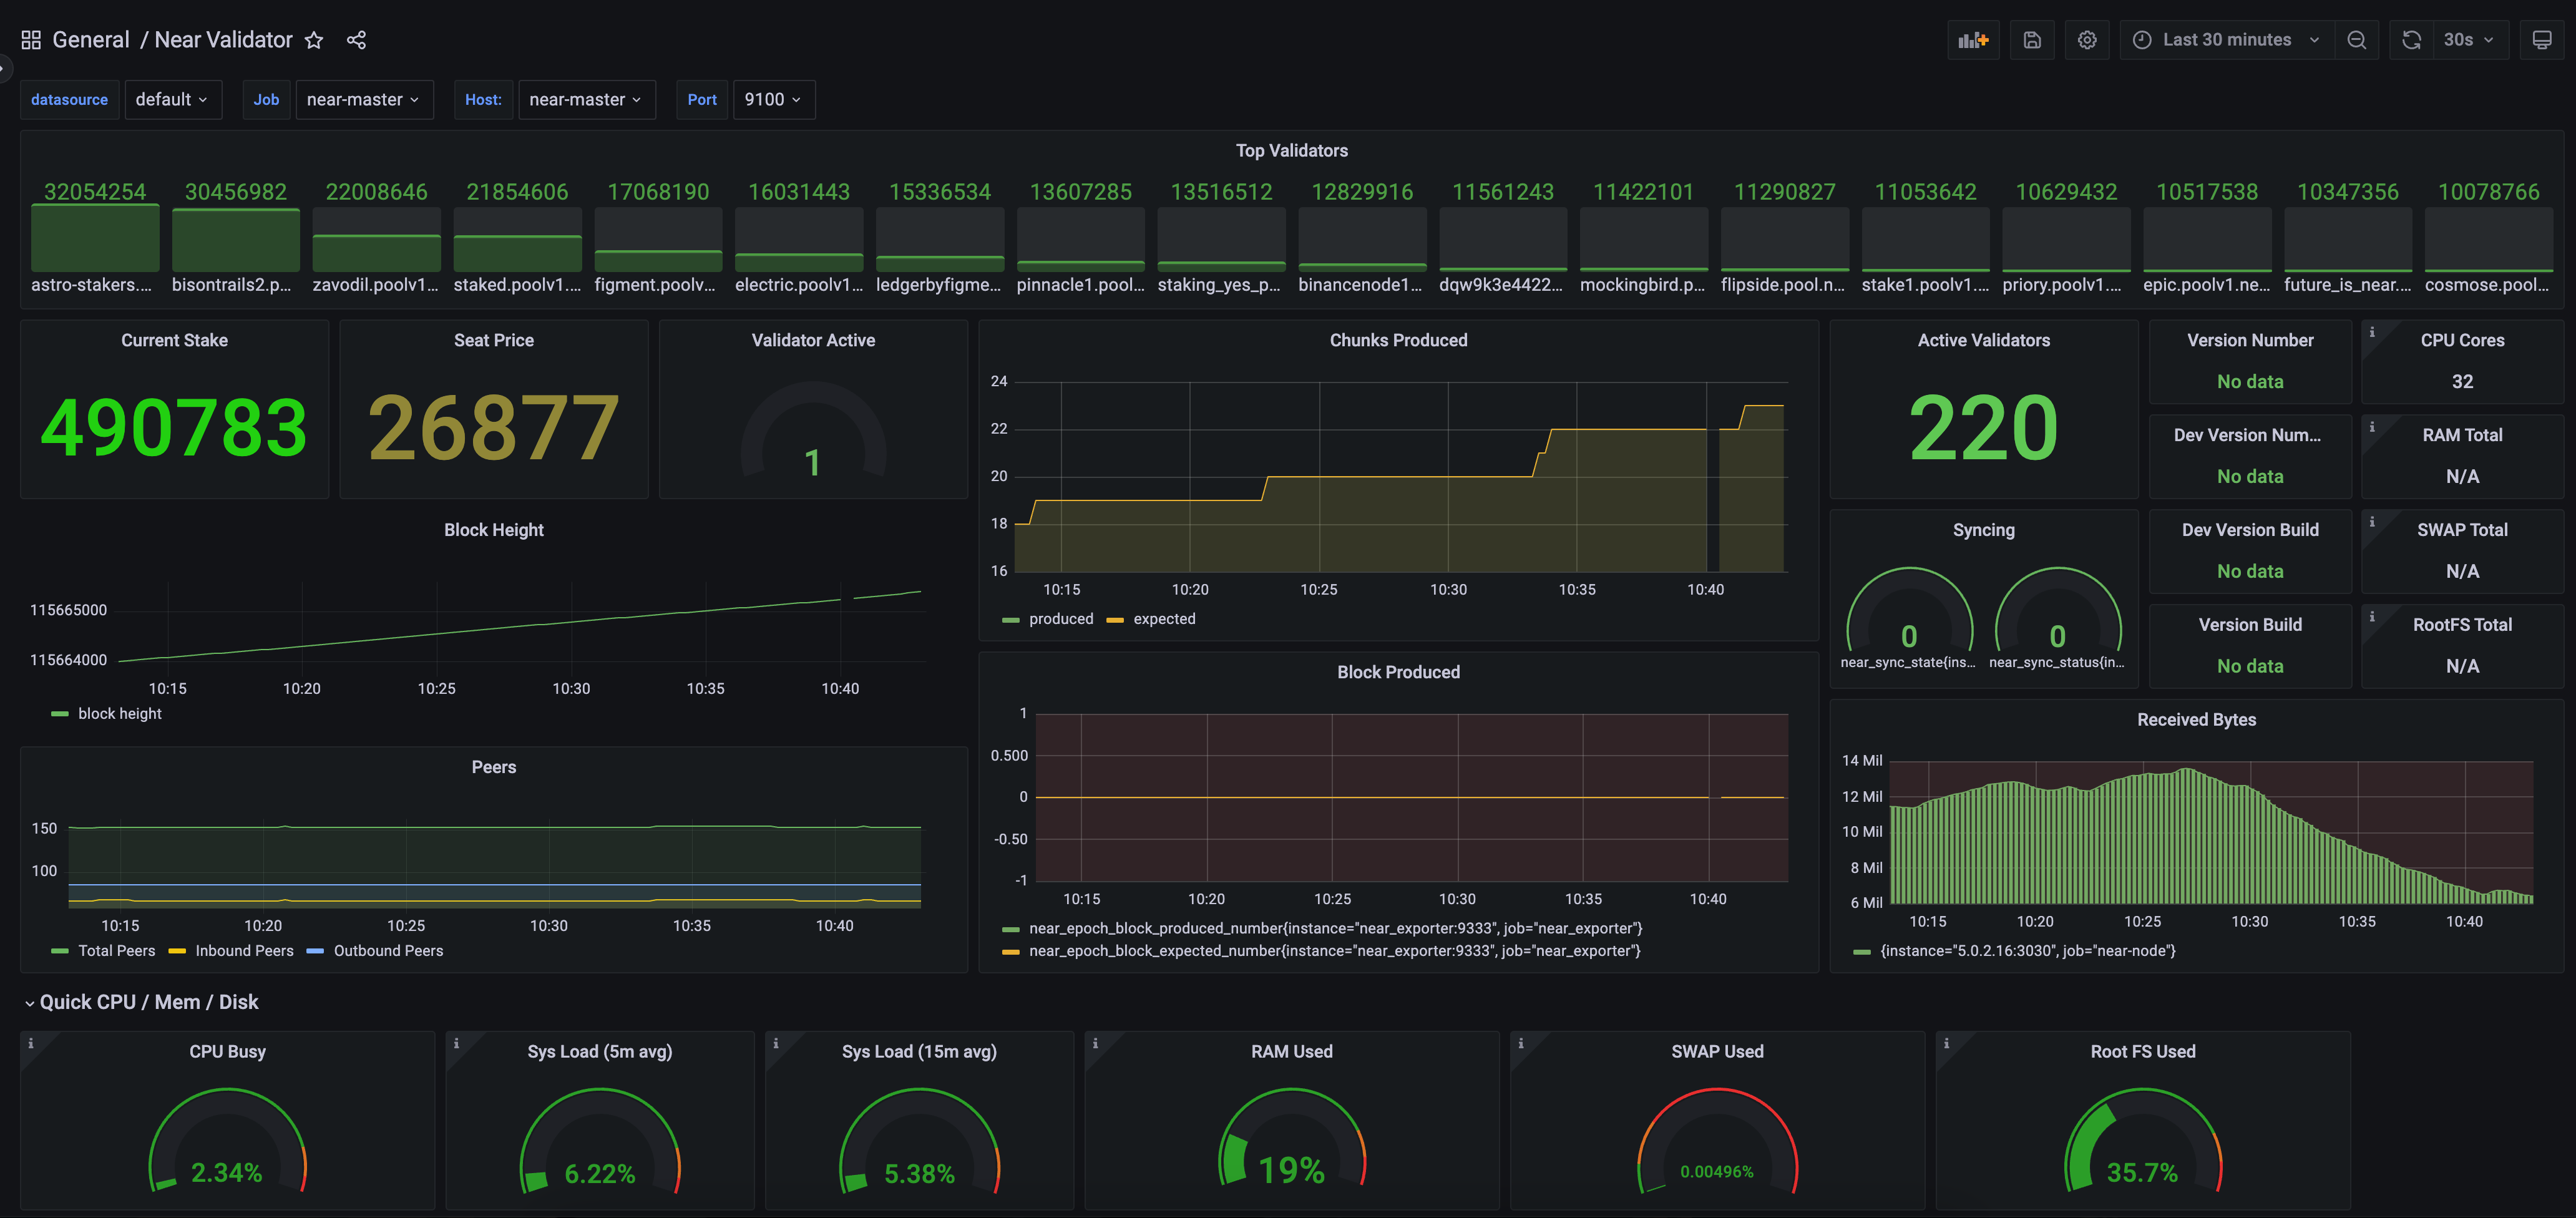Screen dimensions: 2576x1218
Task: Open dashboard settings gear
Action: (2086, 40)
